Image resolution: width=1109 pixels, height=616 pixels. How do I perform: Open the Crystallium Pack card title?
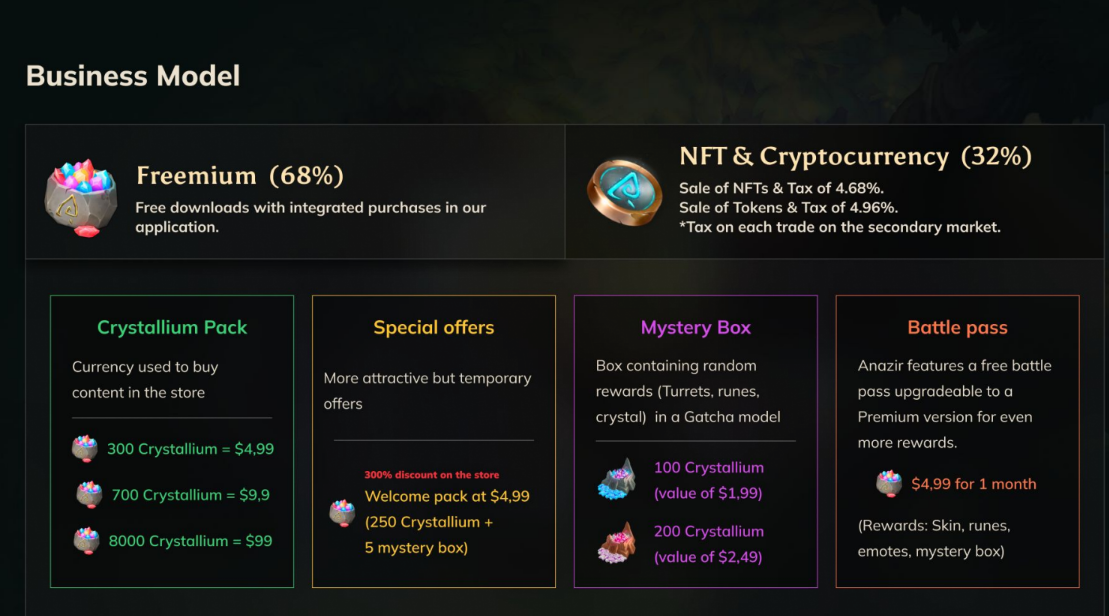point(172,327)
